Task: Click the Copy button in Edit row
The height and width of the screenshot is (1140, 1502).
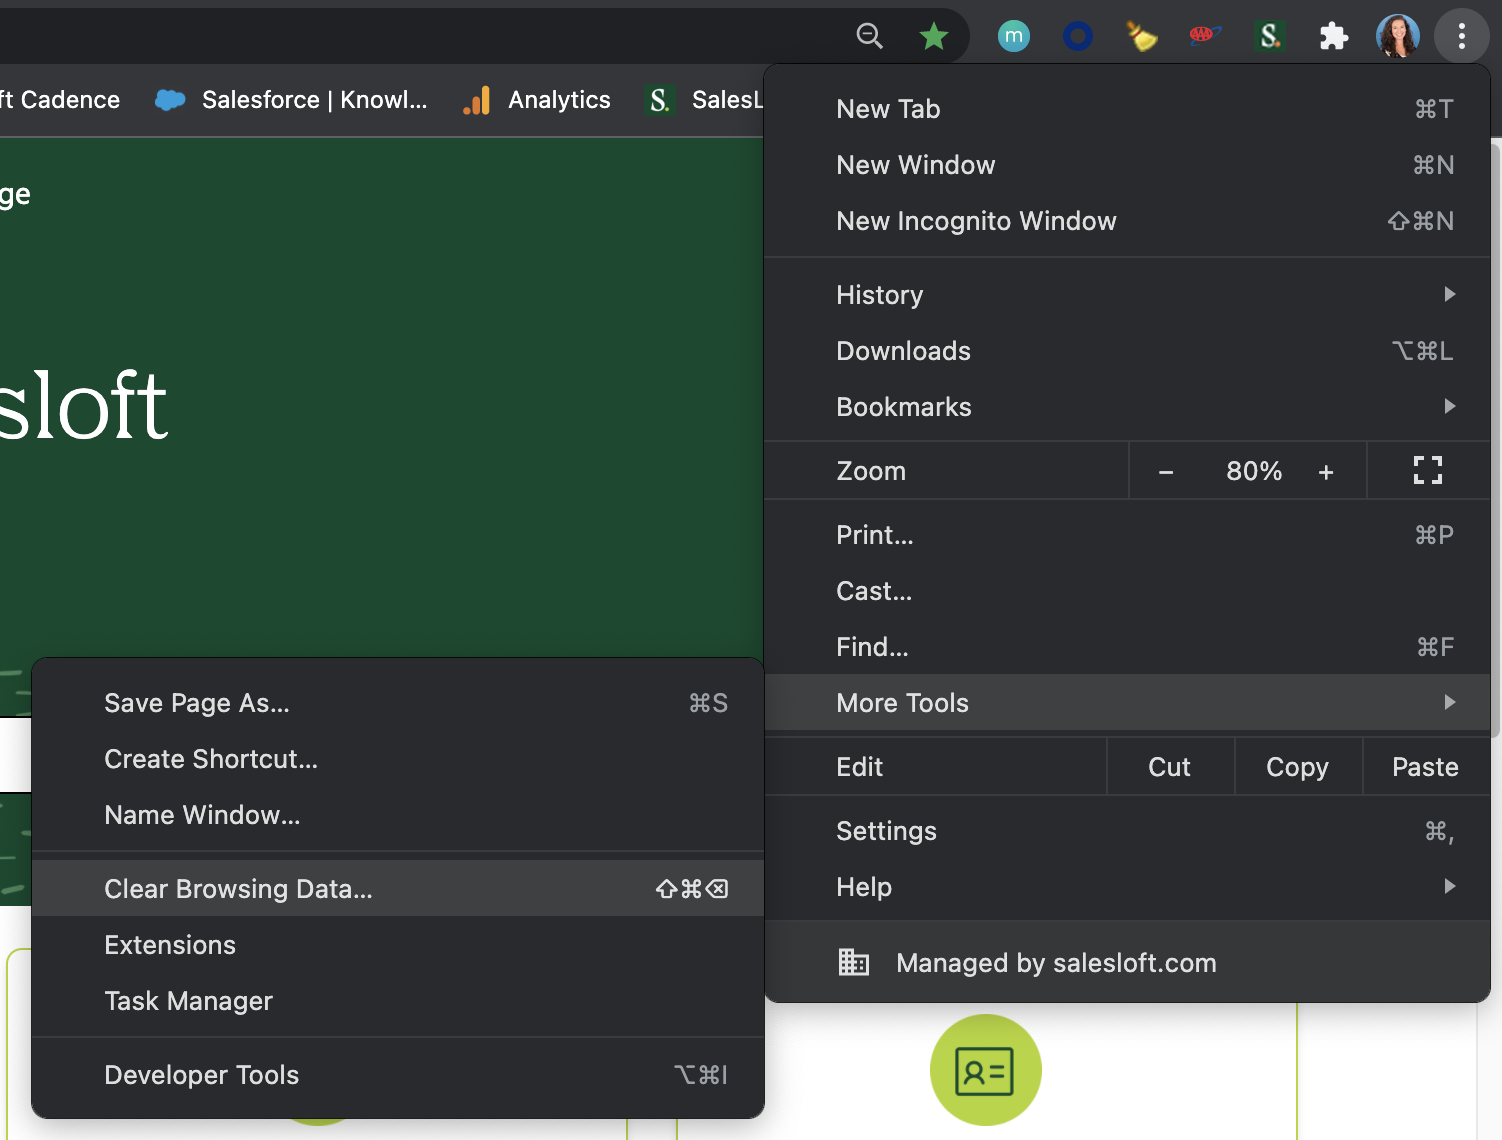Action: tap(1297, 767)
